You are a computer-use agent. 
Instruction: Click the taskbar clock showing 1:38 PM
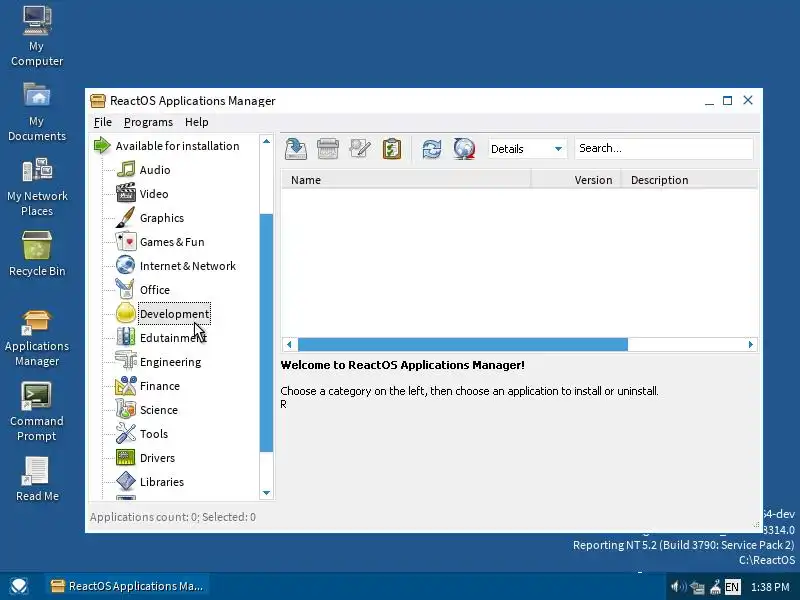click(770, 587)
